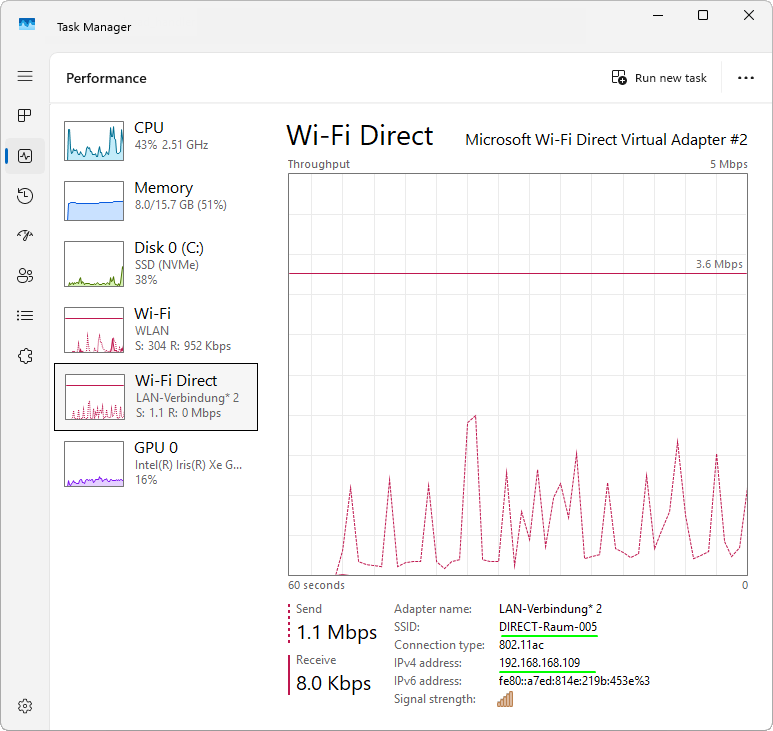Go to the Processes page icon

click(25, 115)
